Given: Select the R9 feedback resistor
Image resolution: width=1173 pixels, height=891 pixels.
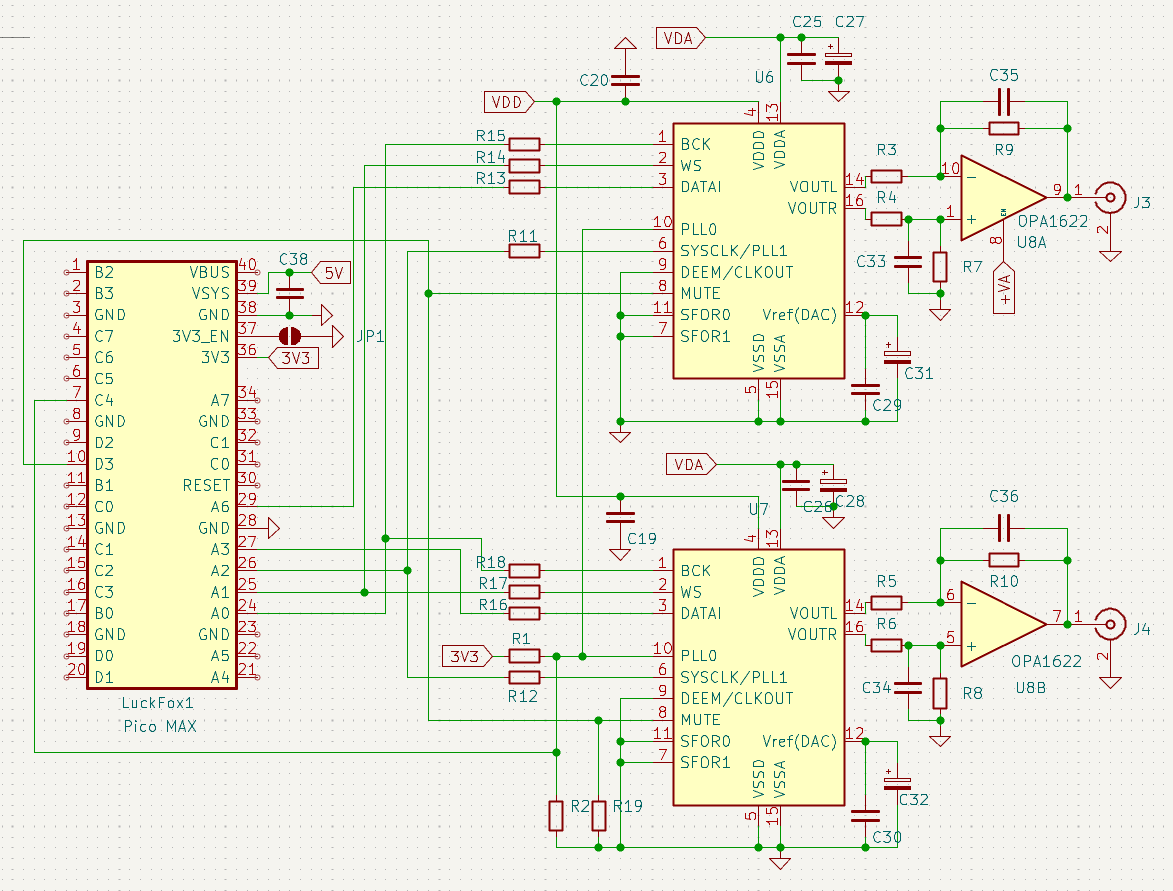Looking at the screenshot, I should point(1003,128).
